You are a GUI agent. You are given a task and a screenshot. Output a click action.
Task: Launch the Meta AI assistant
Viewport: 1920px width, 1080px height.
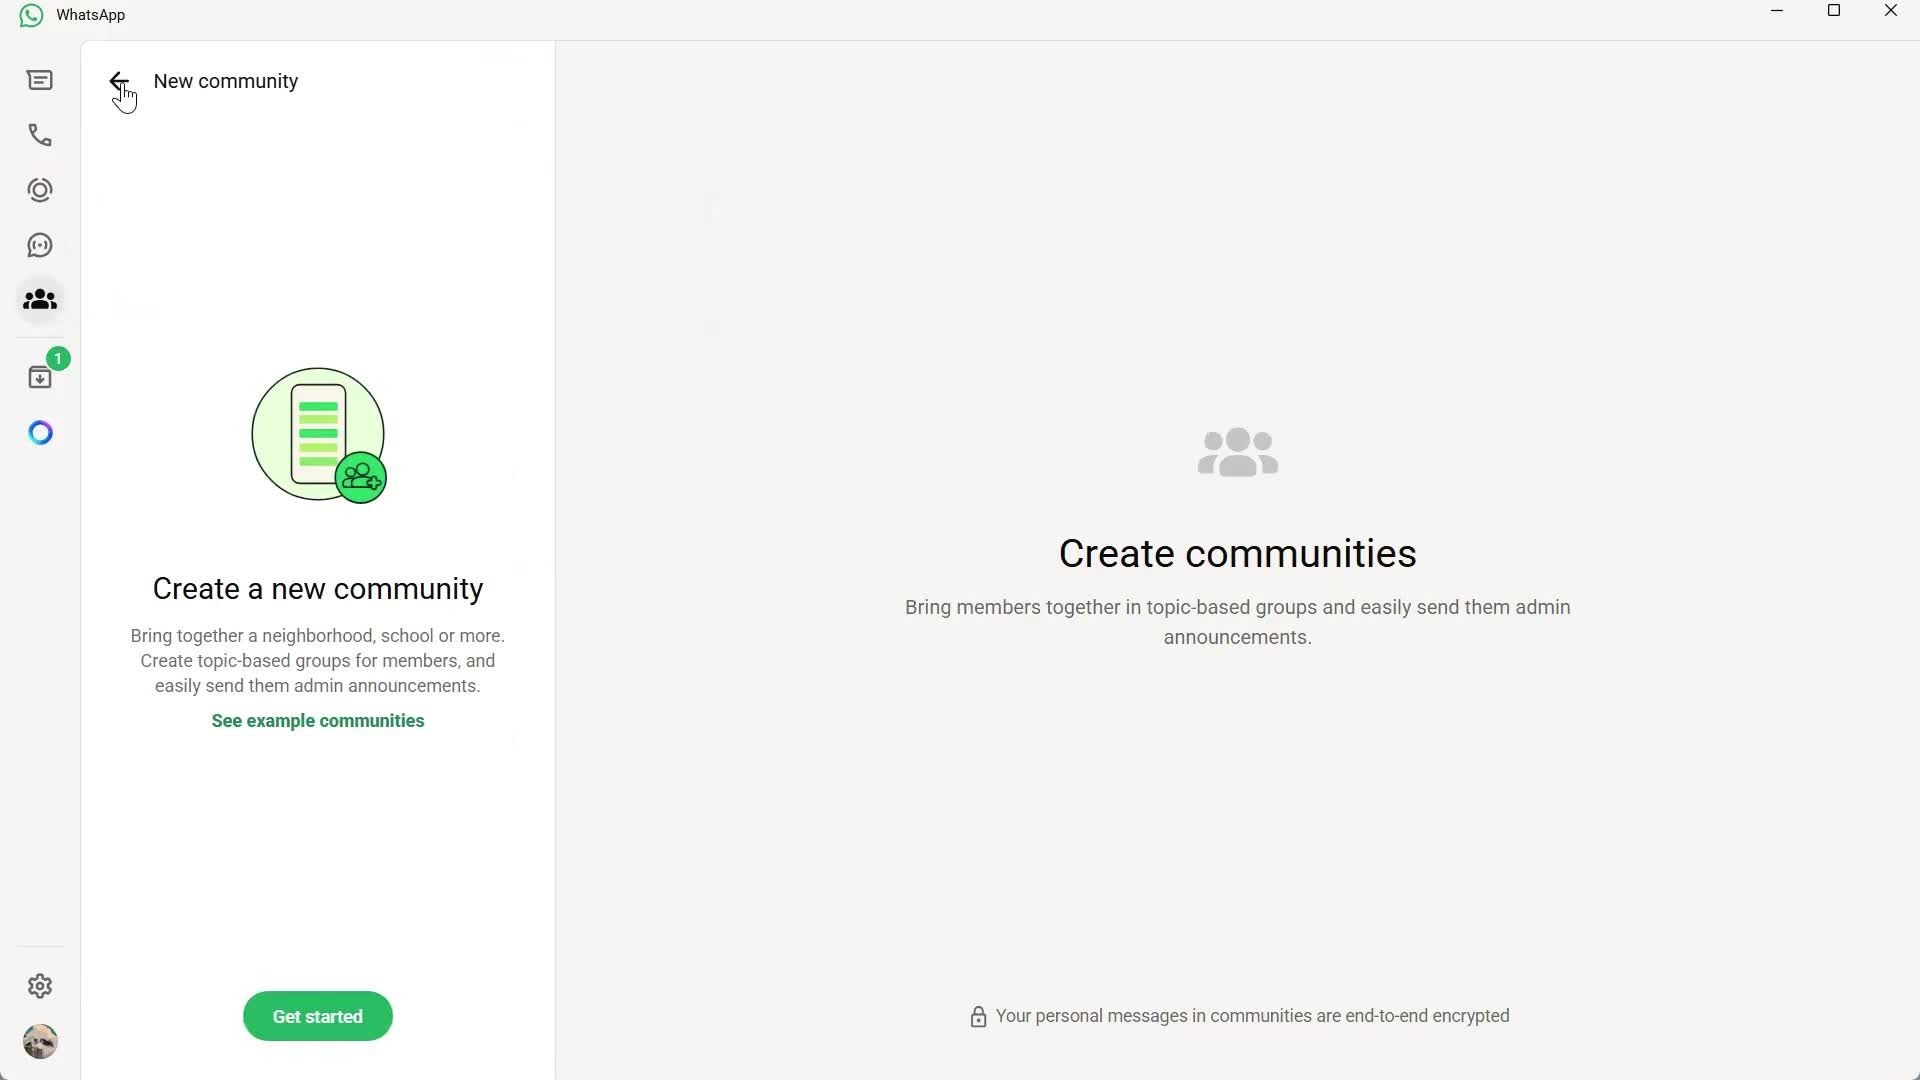[40, 432]
